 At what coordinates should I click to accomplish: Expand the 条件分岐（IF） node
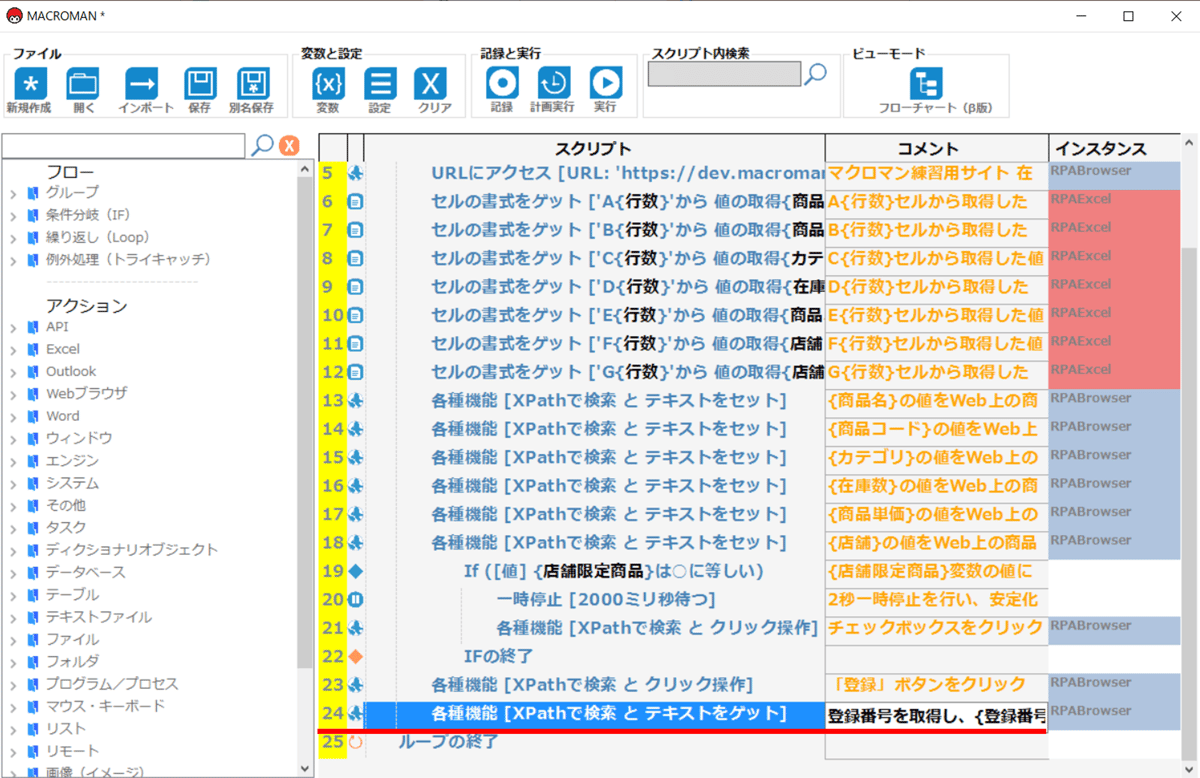point(13,215)
